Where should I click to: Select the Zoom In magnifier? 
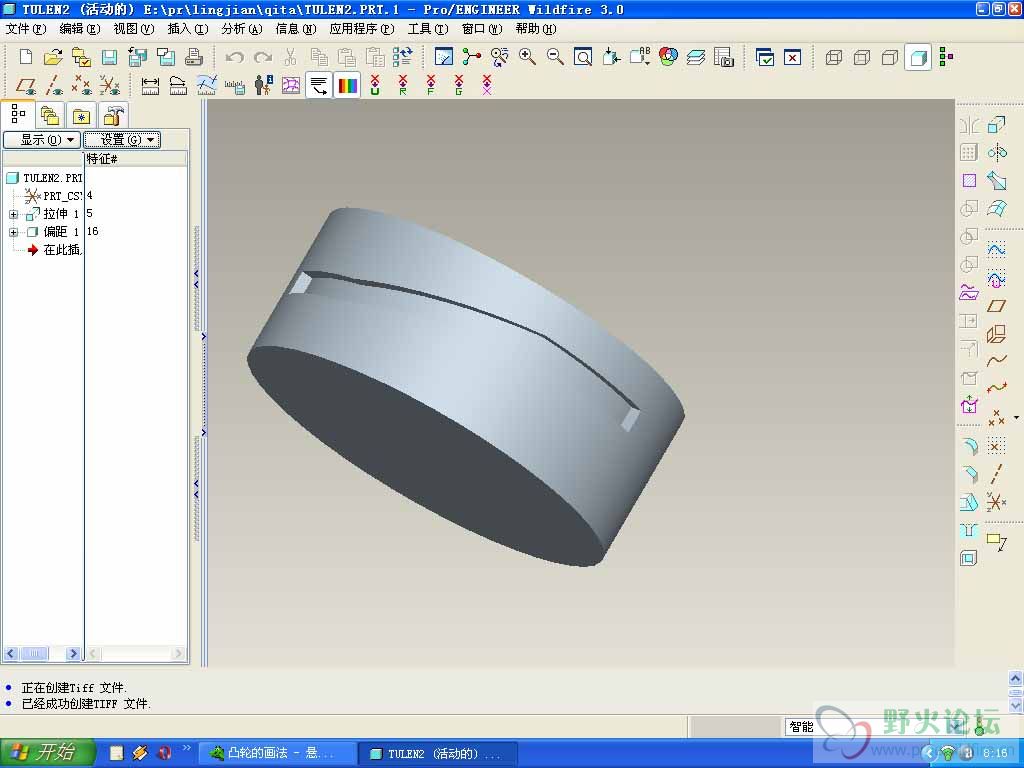tap(528, 57)
